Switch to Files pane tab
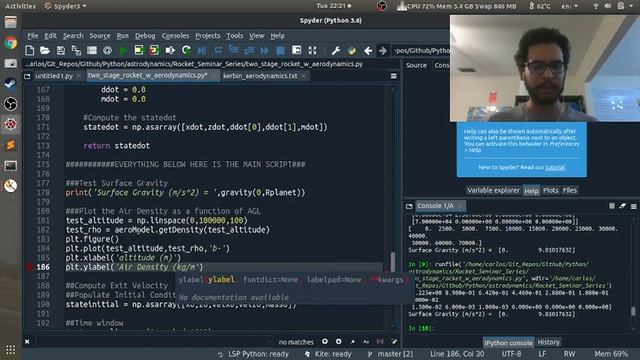640x360 pixels. coord(570,190)
